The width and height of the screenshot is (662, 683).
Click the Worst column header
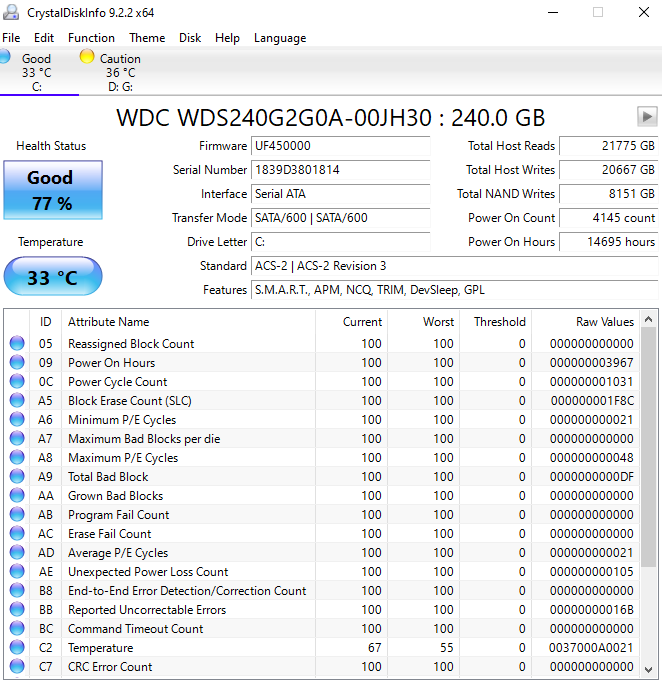point(424,322)
